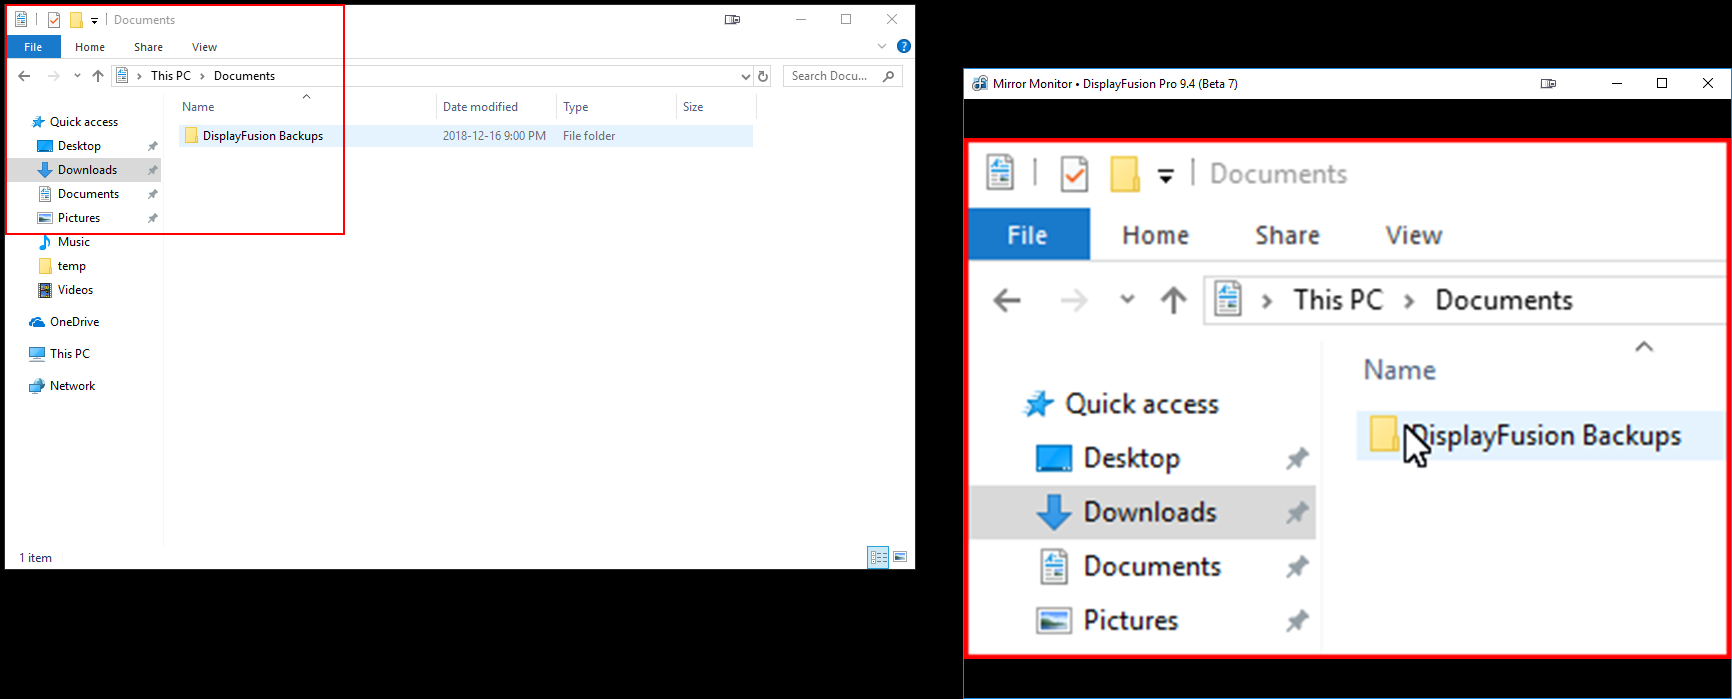This screenshot has height=699, width=1732.
Task: Click the Search Documents input field
Action: pyautogui.click(x=830, y=76)
